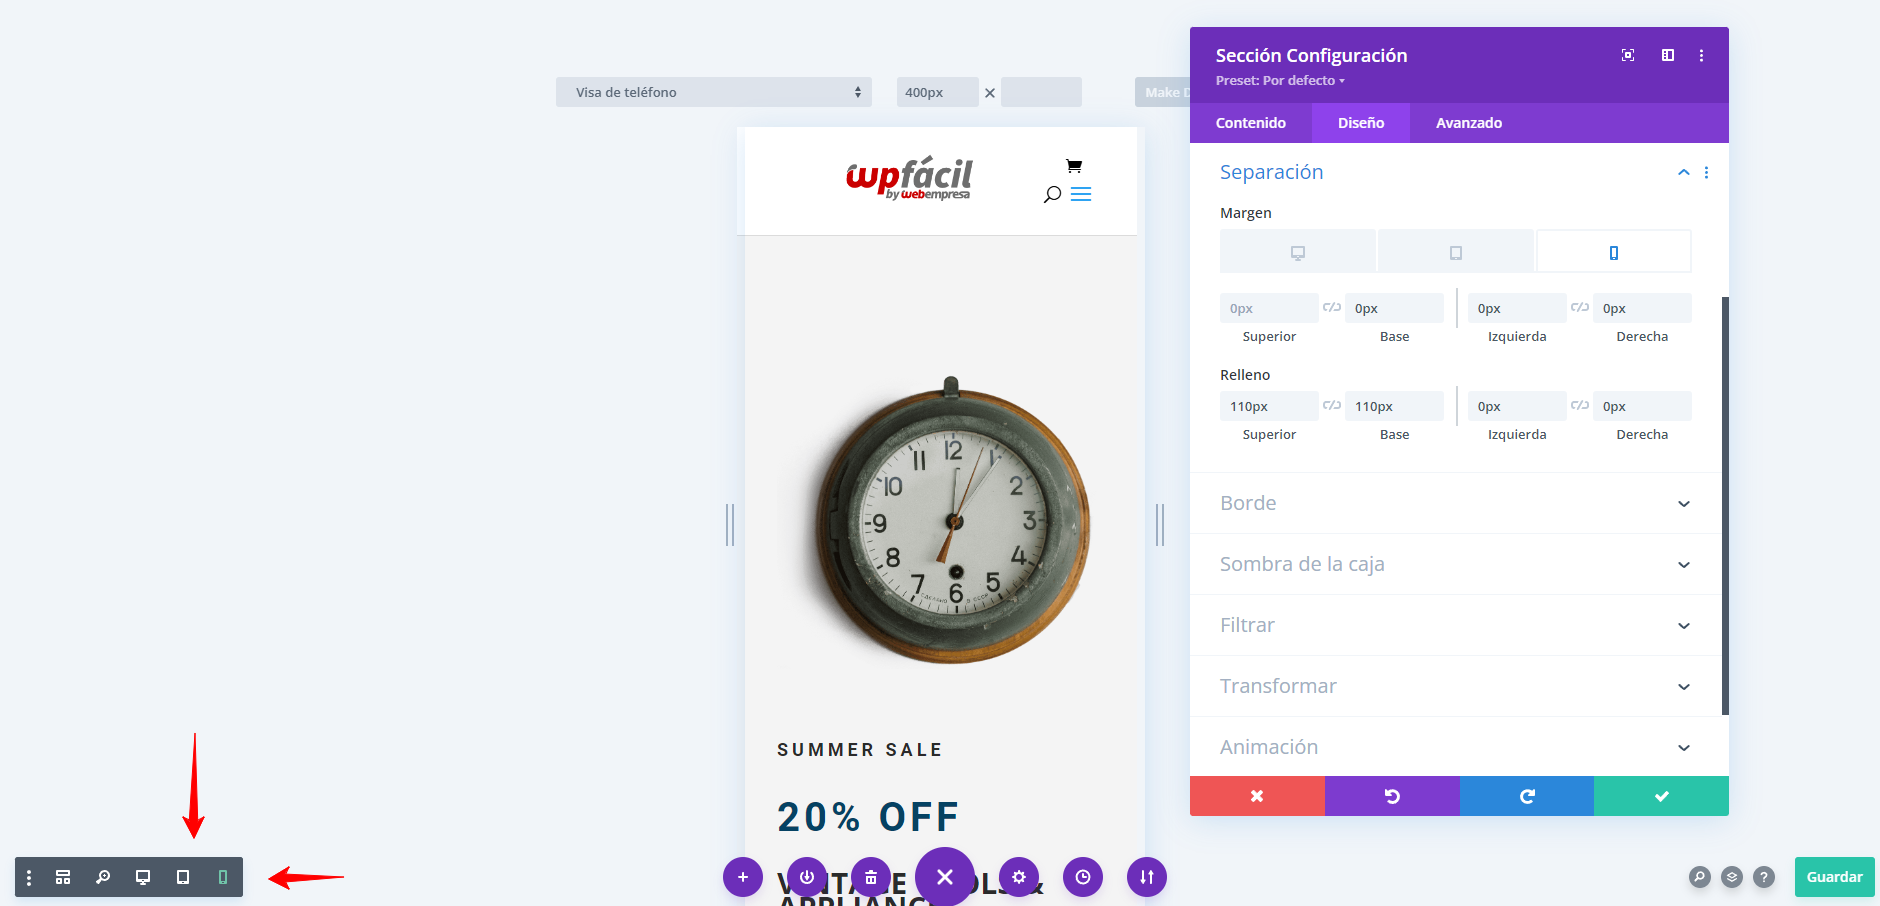
Task: Click the zoom magnifier icon in bottom toolbar
Action: (103, 877)
